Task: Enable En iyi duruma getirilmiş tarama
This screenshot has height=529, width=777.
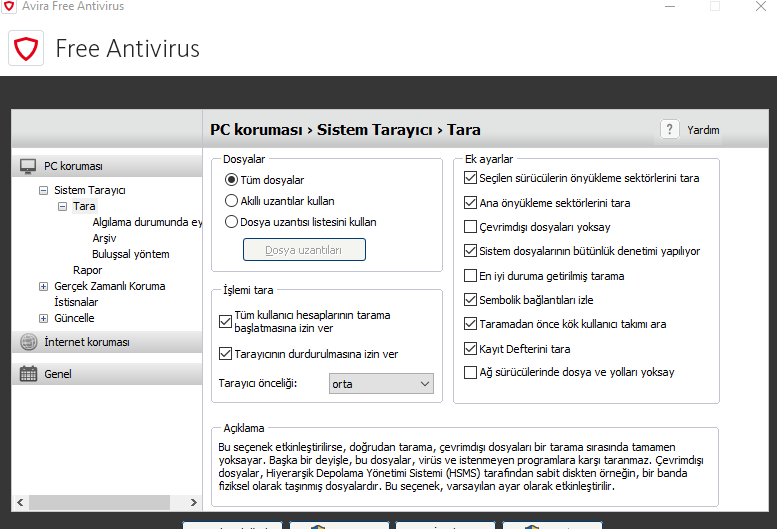Action: point(470,275)
